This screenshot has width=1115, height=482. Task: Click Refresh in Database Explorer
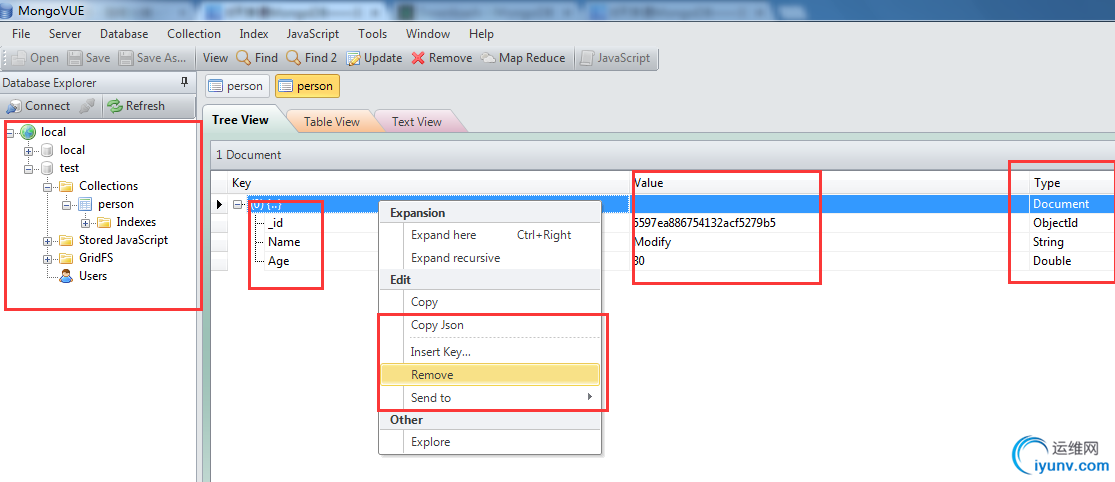pyautogui.click(x=136, y=106)
